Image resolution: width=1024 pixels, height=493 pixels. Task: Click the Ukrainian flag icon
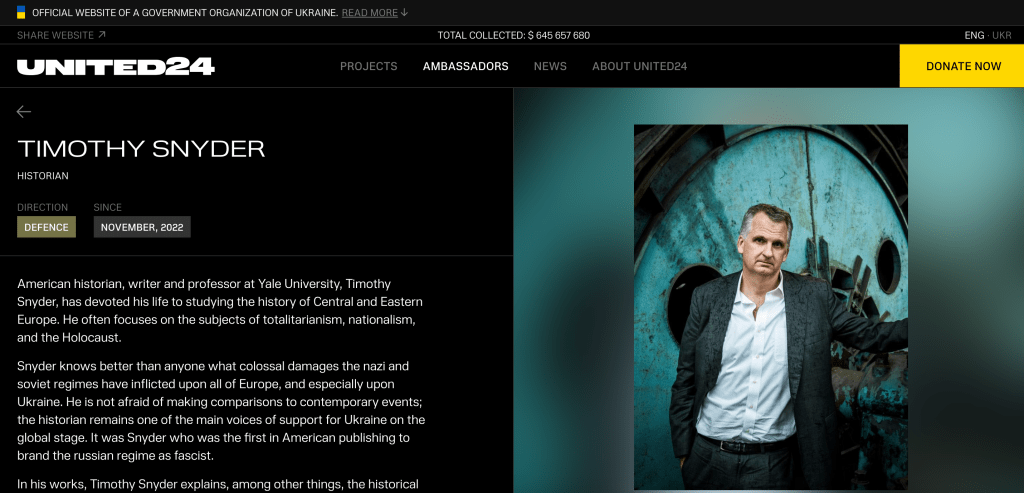pyautogui.click(x=21, y=12)
